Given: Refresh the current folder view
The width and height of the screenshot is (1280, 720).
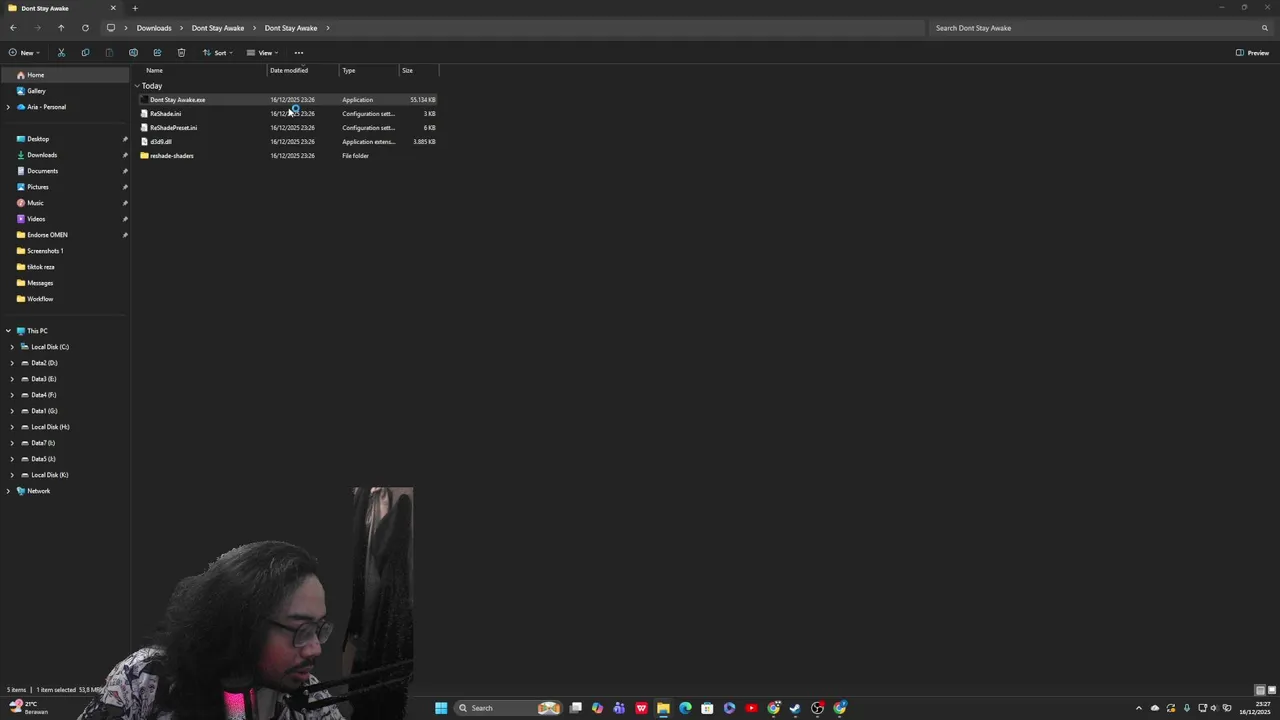Looking at the screenshot, I should 85,28.
